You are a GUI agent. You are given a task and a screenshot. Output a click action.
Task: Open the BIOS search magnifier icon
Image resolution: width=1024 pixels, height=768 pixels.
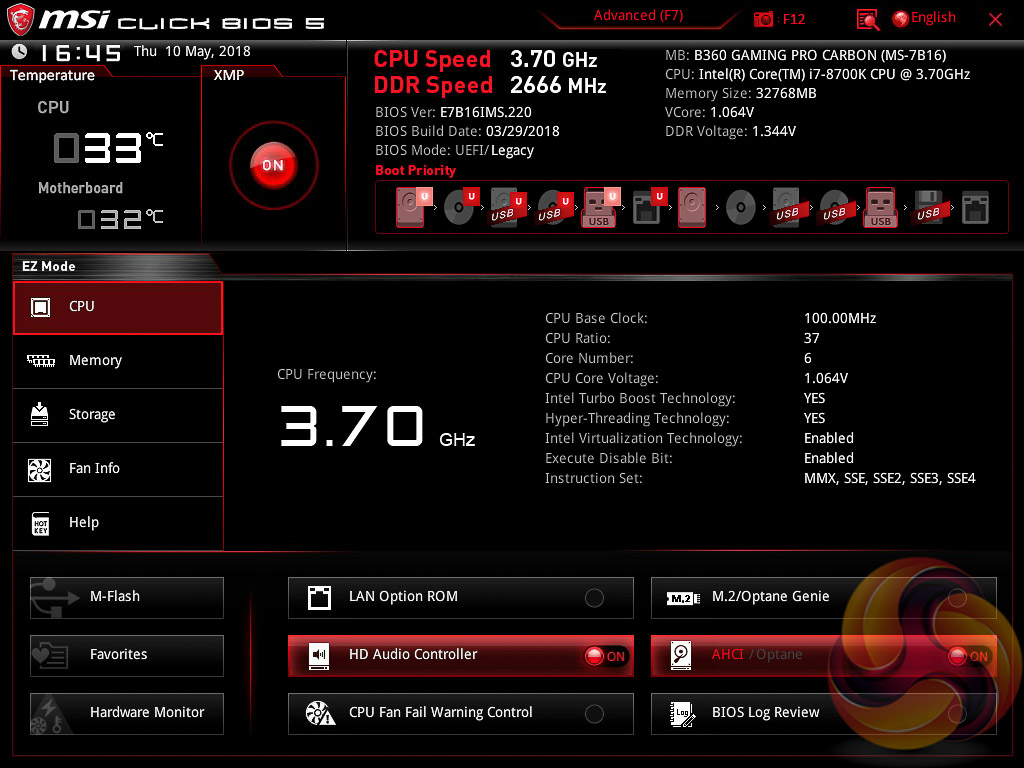pos(867,19)
